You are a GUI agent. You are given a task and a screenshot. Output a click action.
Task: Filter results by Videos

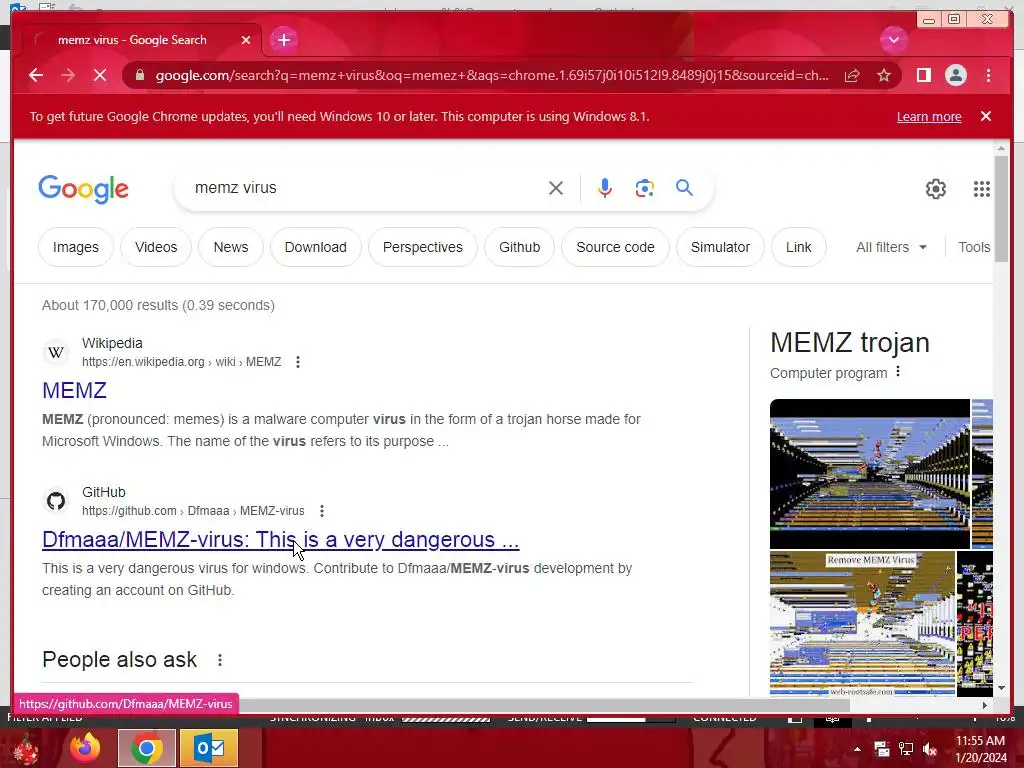tap(156, 247)
